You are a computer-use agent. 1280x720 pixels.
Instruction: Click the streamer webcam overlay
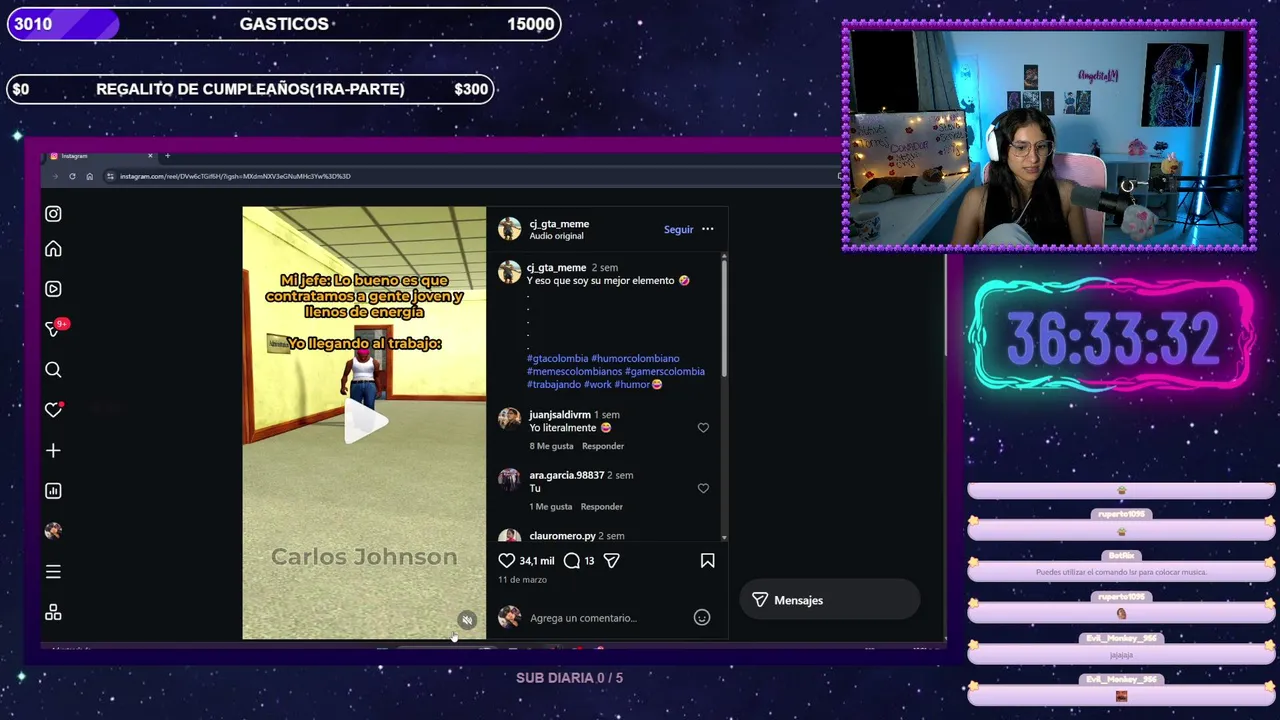1049,135
